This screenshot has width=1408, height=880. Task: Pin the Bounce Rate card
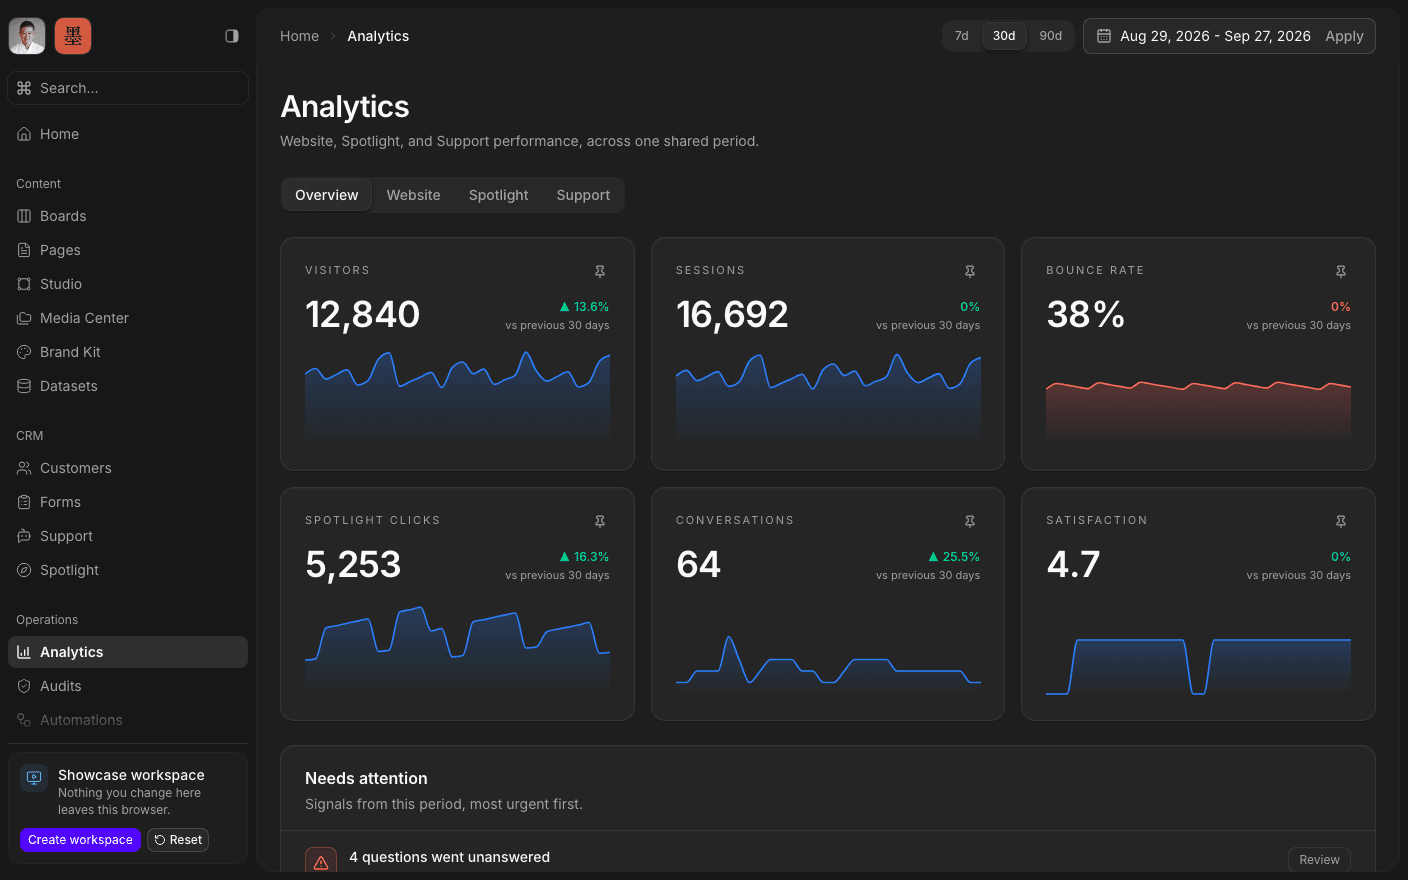pyautogui.click(x=1341, y=271)
